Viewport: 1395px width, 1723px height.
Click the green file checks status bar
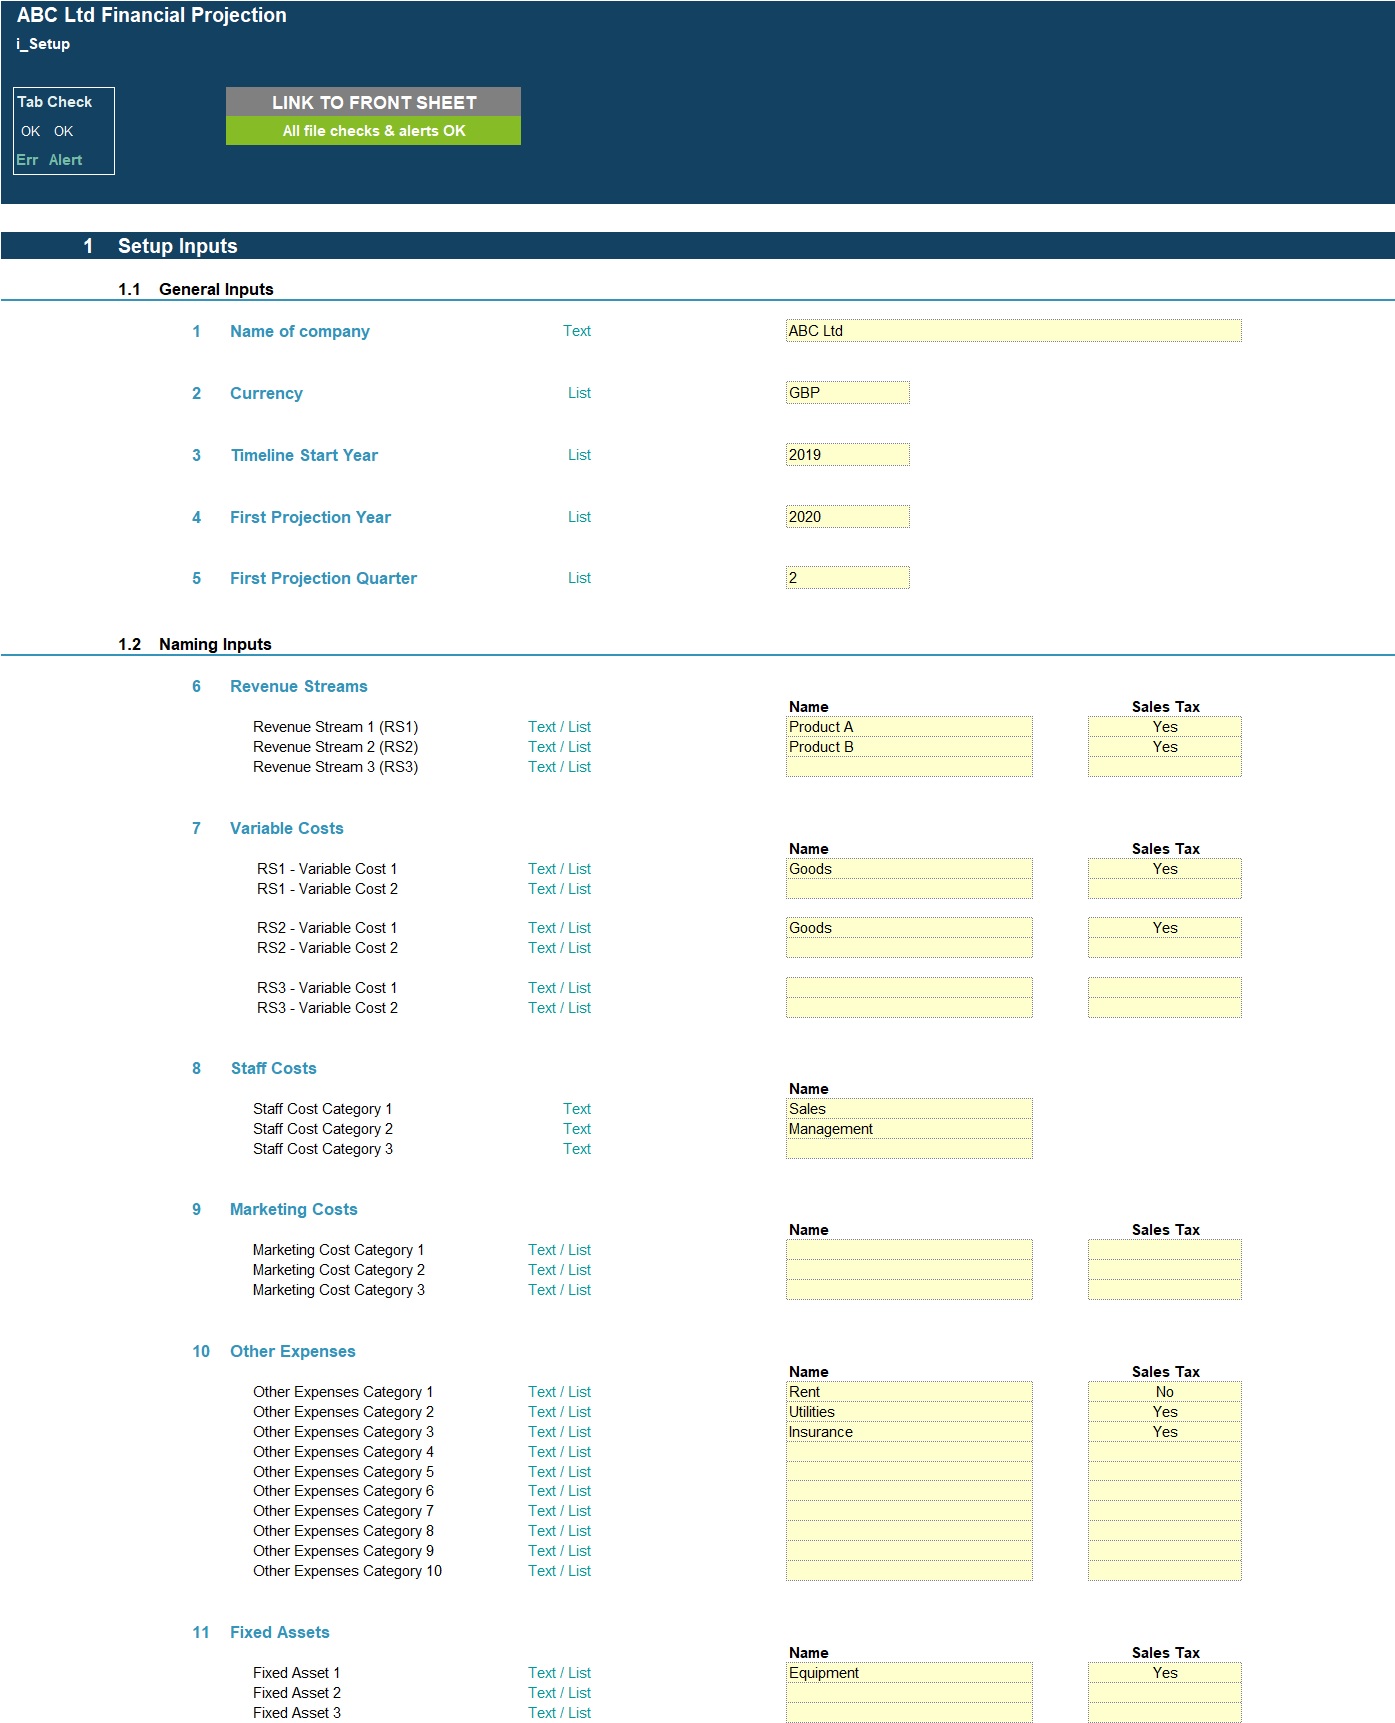373,131
